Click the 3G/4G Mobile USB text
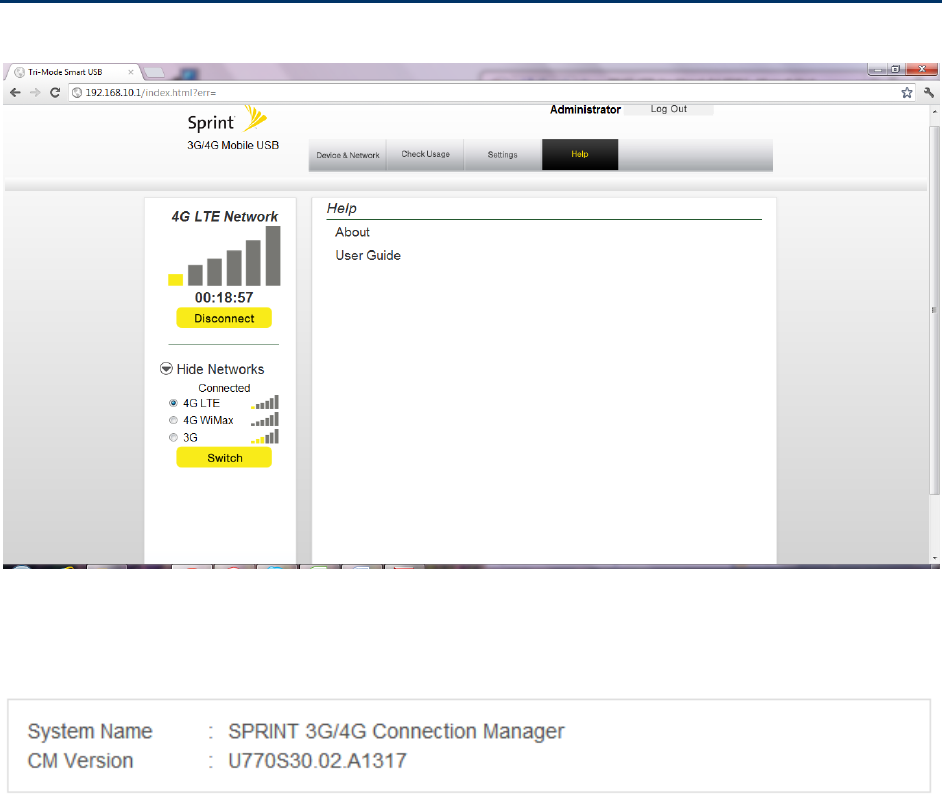The width and height of the screenshot is (942, 799). [x=233, y=145]
